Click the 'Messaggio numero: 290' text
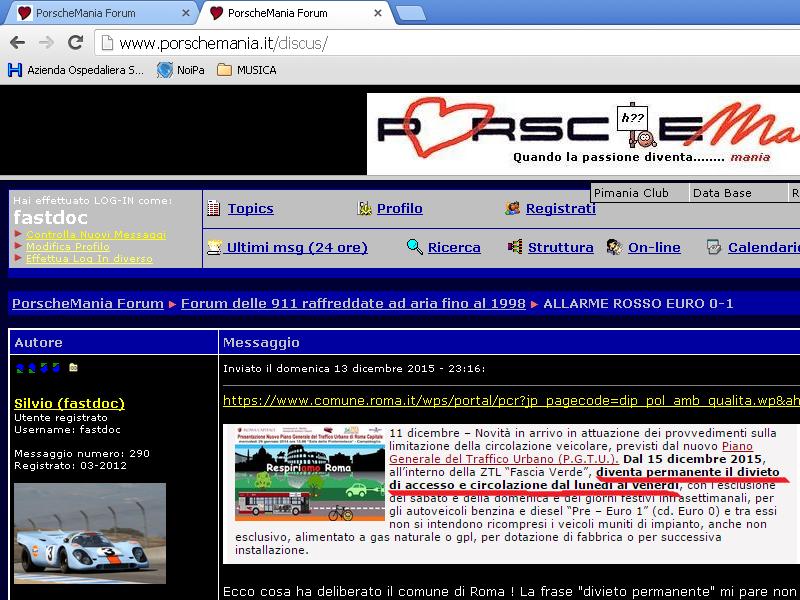The width and height of the screenshot is (800, 600). tap(82, 454)
